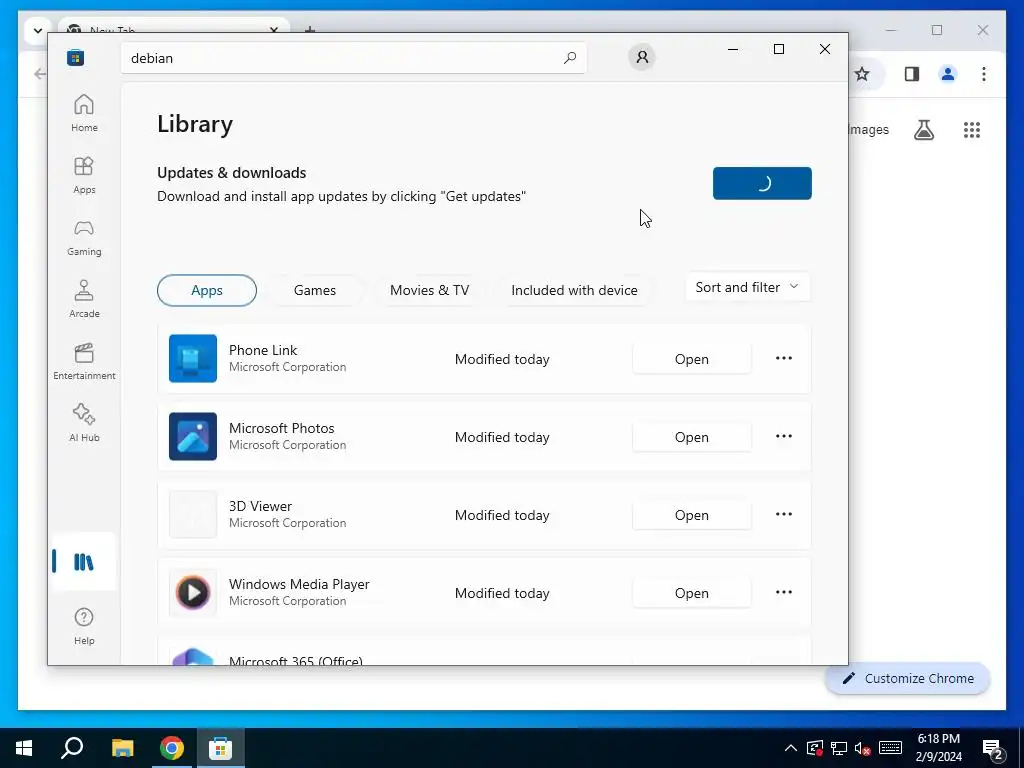Click Images link in Chrome page
1024x768 pixels.
point(869,129)
